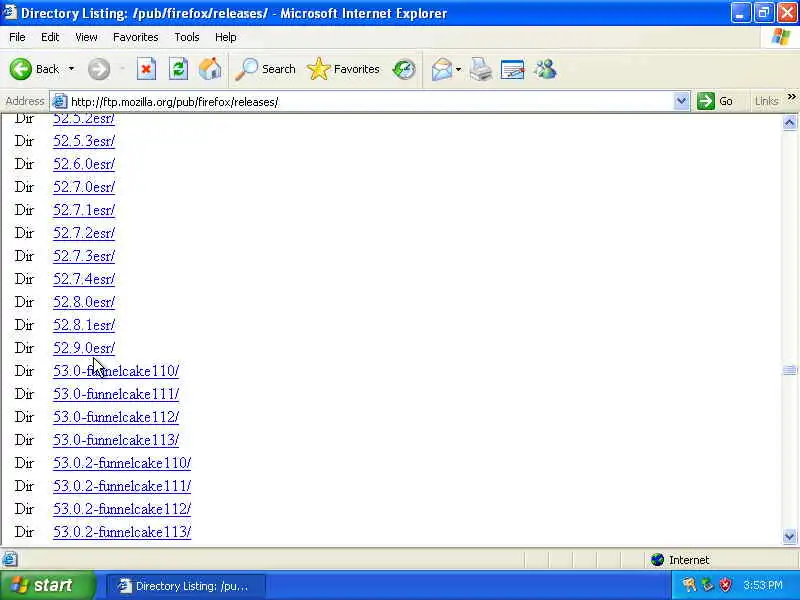Open the File menu

point(17,37)
